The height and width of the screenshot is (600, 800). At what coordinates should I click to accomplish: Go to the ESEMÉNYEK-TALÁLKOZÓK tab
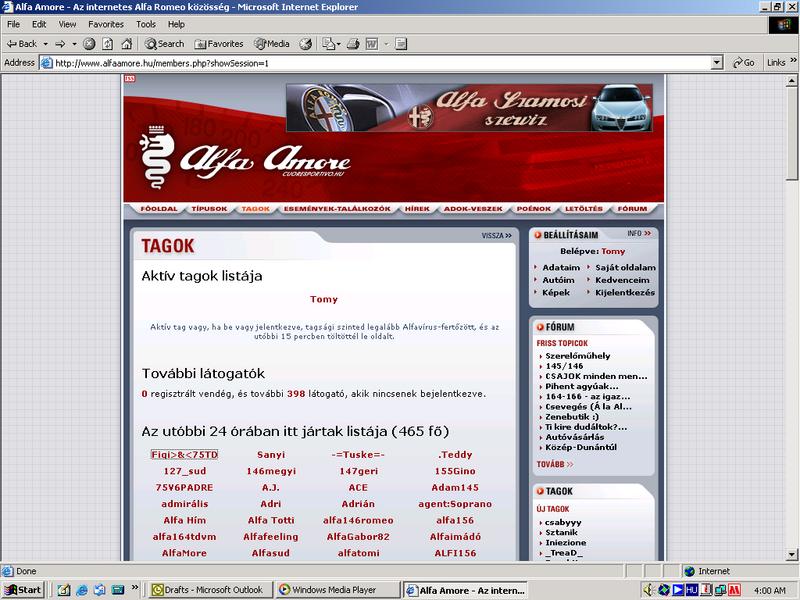pyautogui.click(x=337, y=209)
